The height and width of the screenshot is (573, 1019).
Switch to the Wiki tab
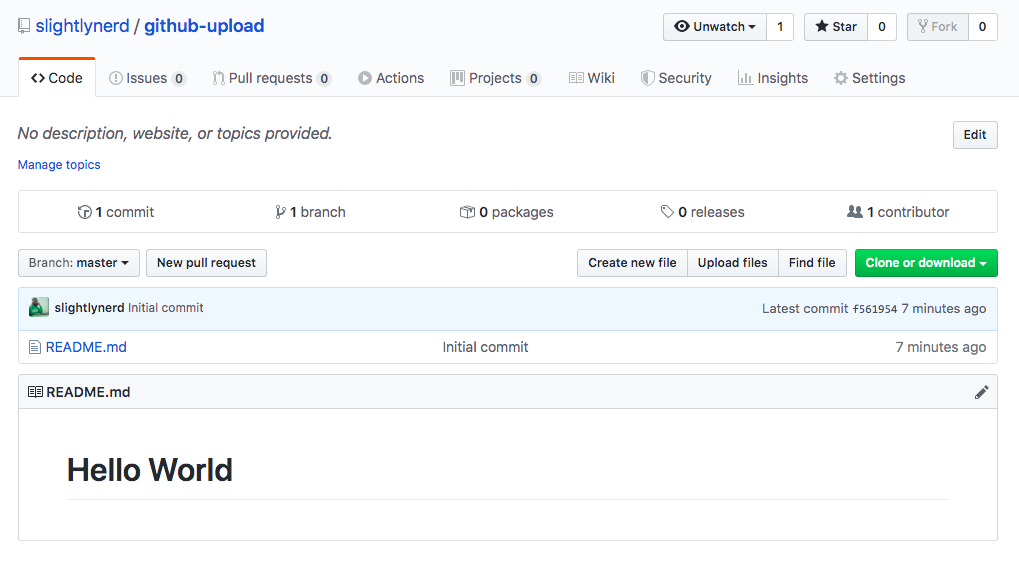[591, 78]
